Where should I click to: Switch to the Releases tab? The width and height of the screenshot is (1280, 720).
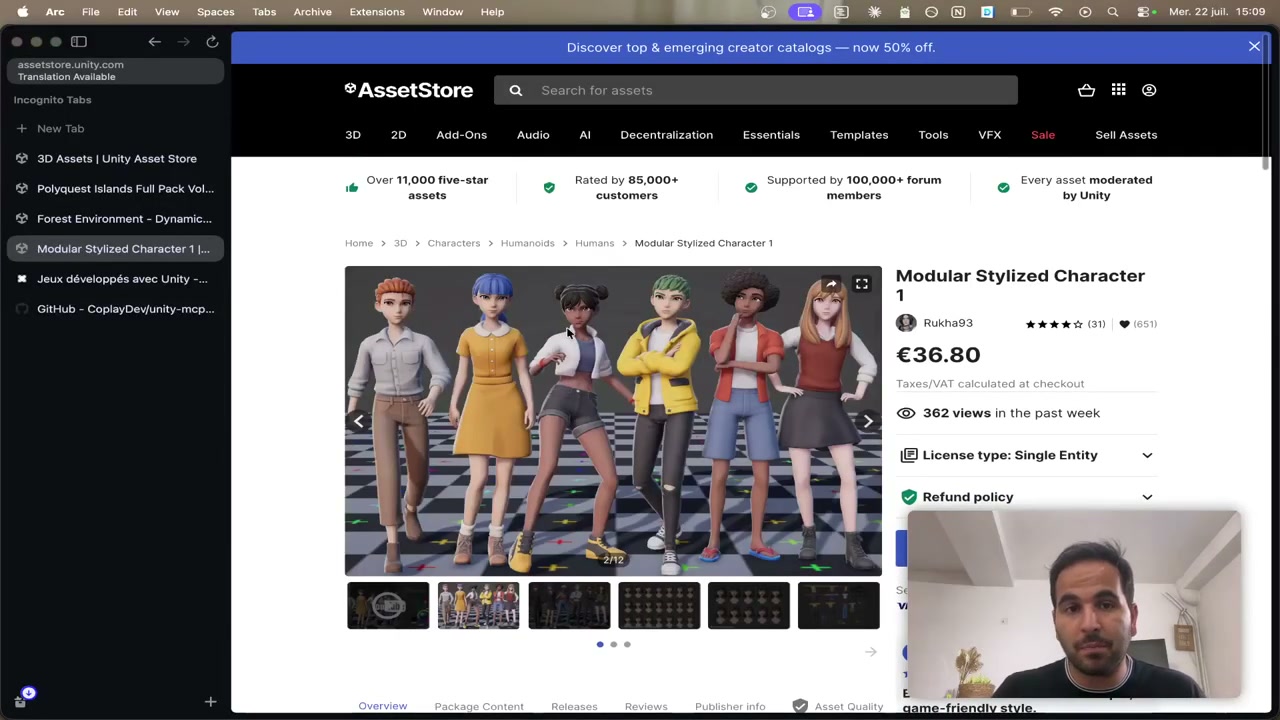click(x=574, y=706)
